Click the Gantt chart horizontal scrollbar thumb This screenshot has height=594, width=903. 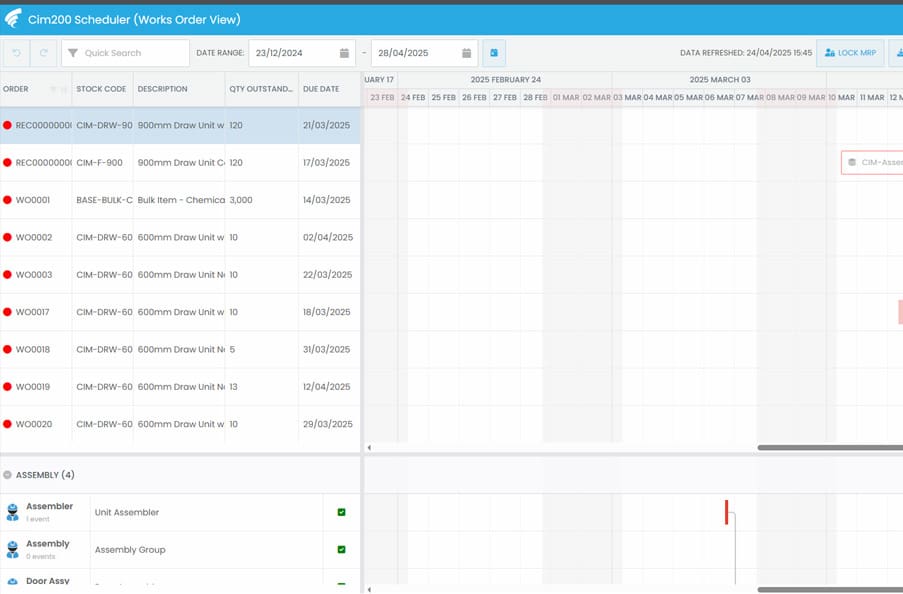pos(830,448)
